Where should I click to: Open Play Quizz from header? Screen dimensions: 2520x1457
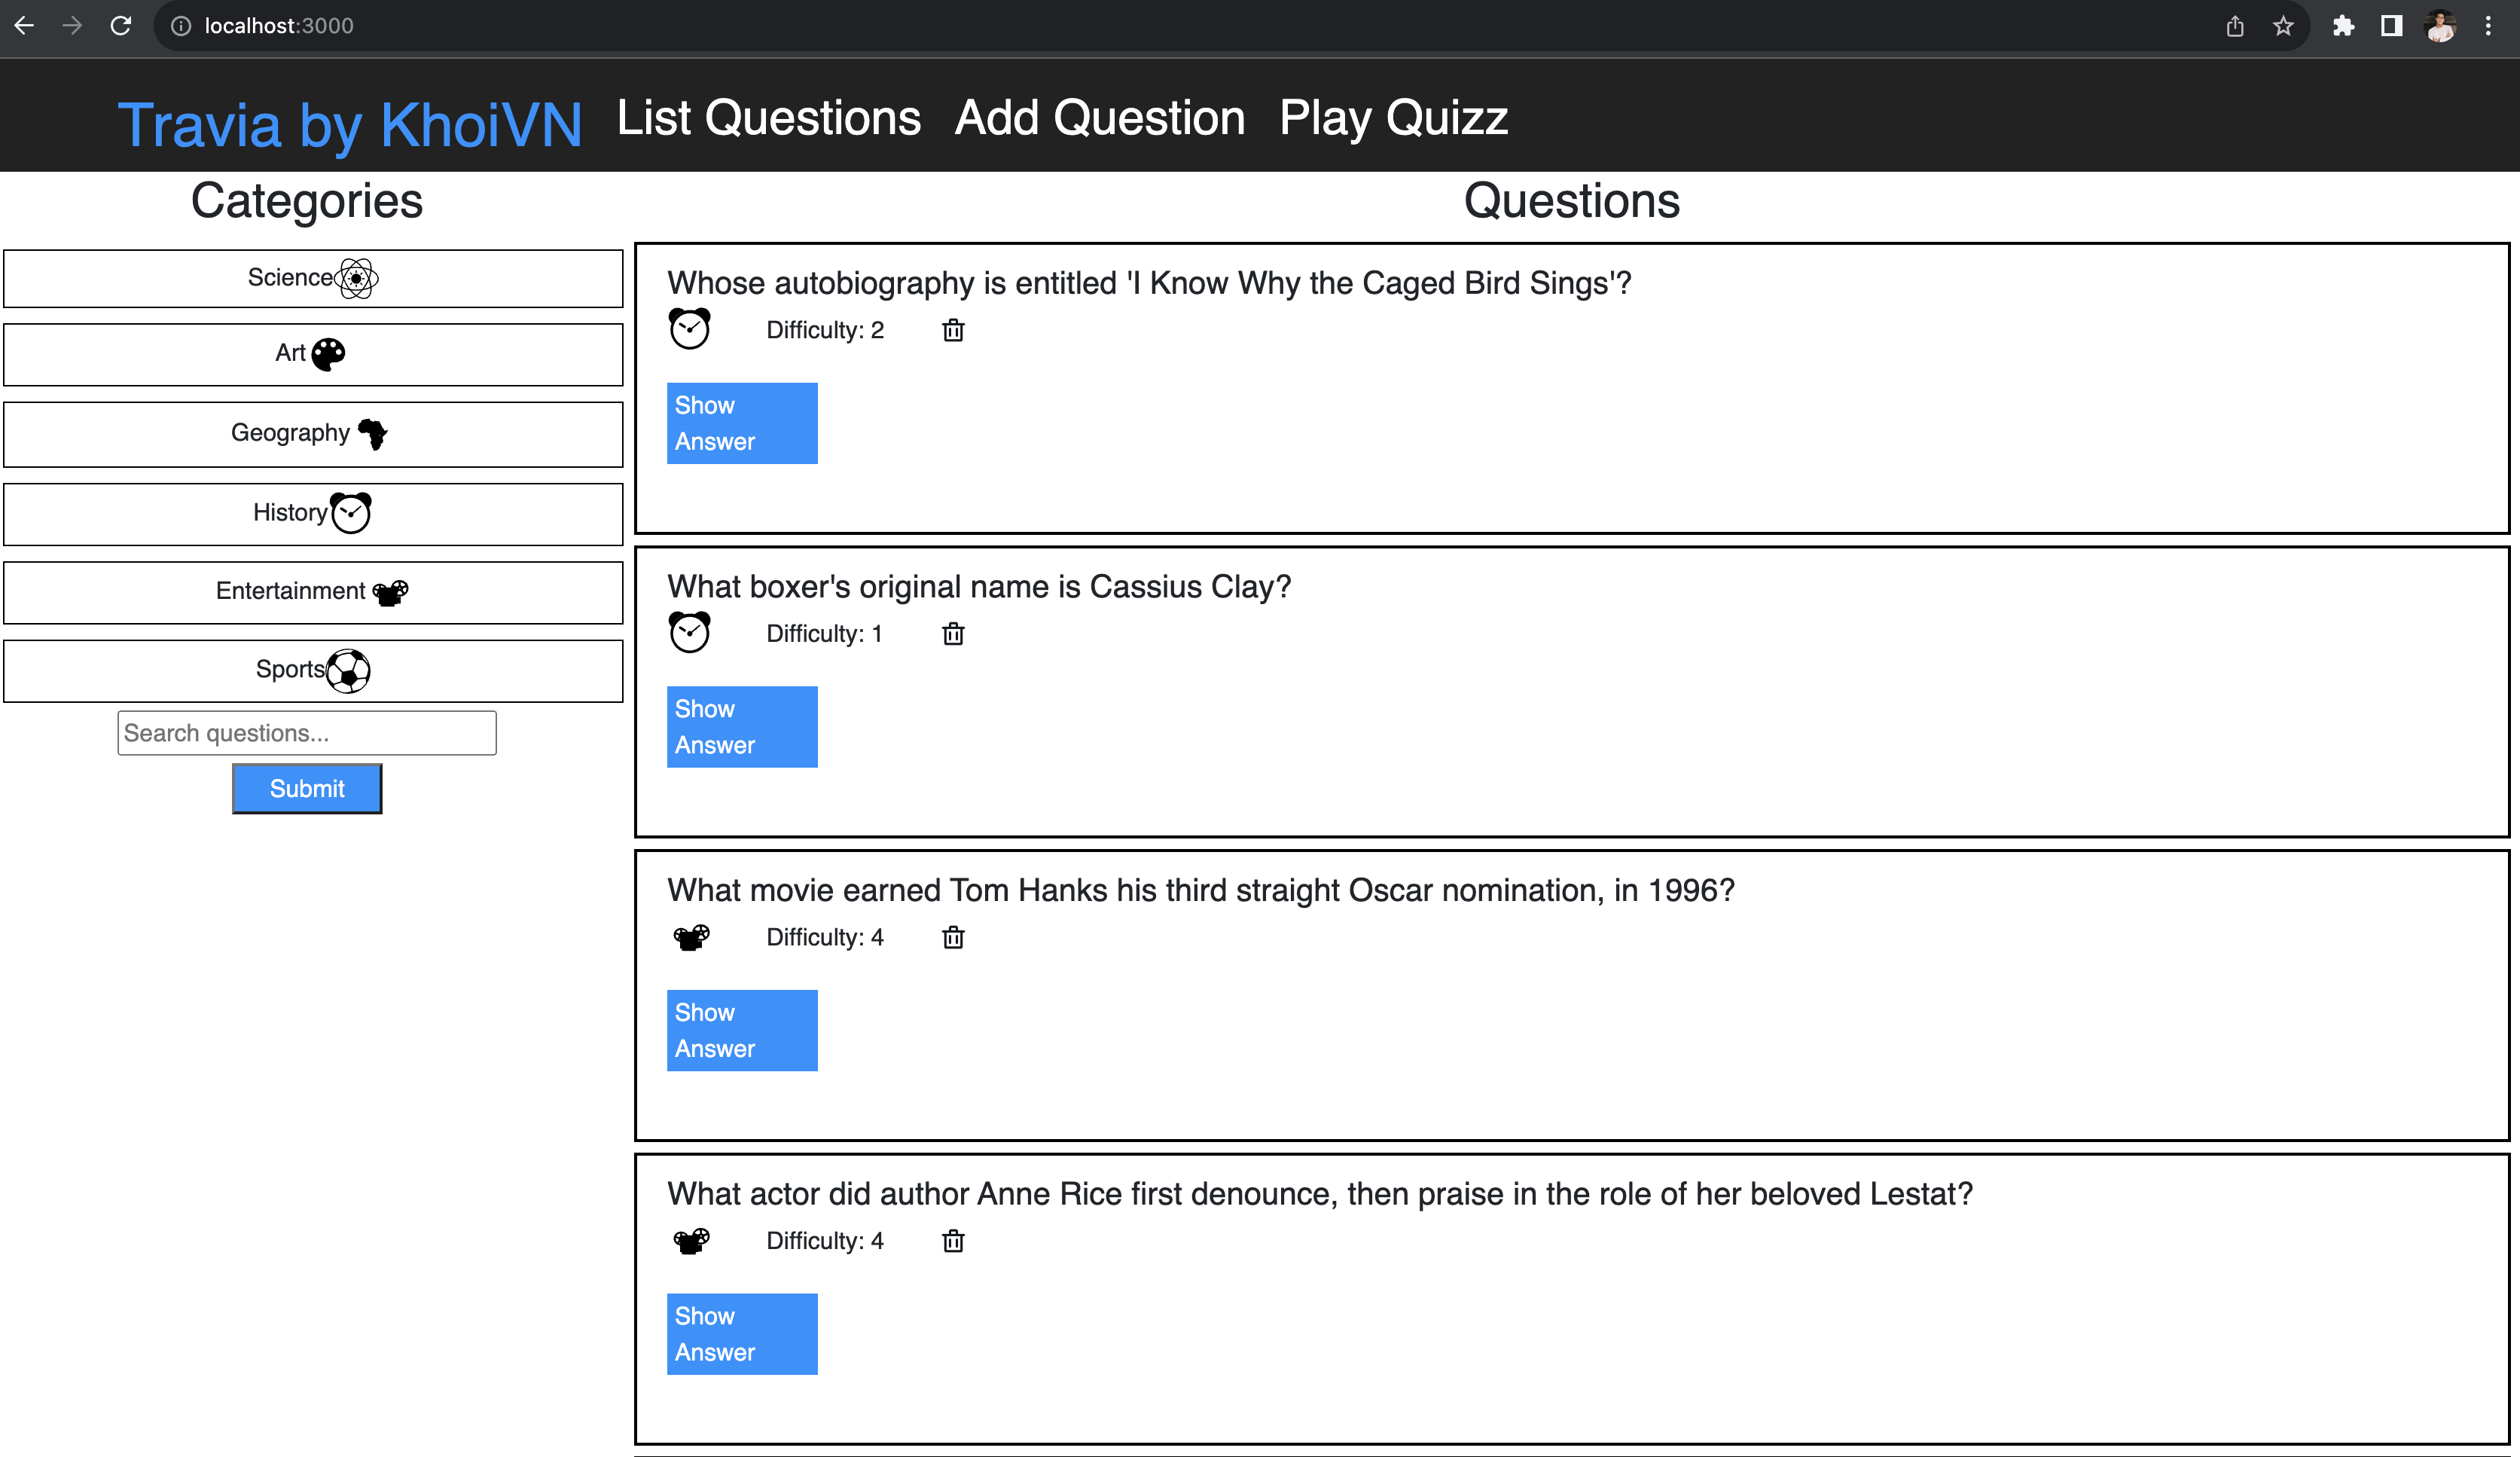click(1393, 118)
